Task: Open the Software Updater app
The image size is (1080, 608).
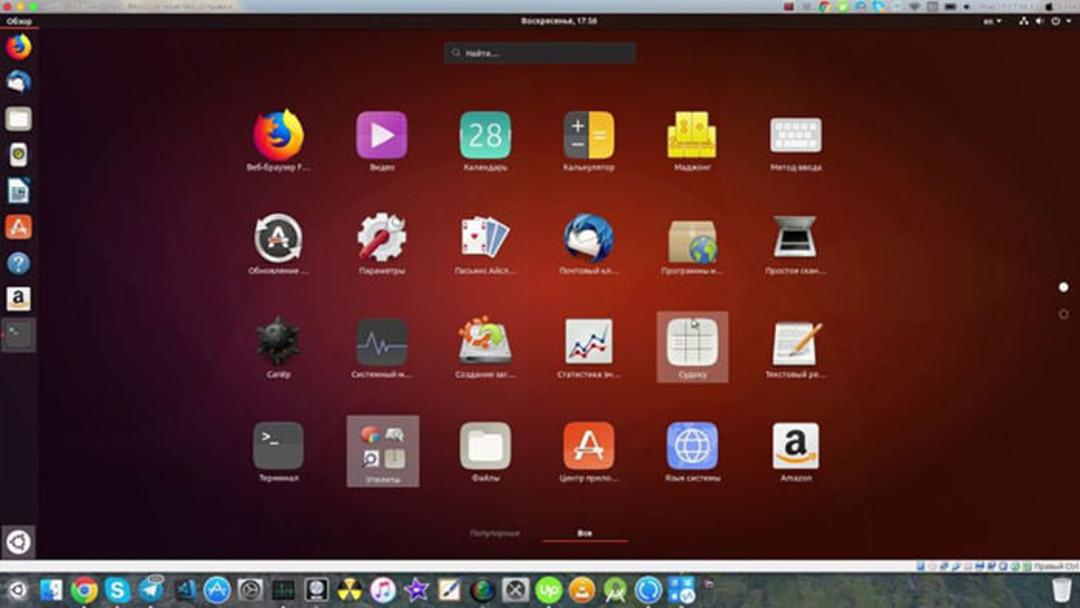Action: point(278,239)
